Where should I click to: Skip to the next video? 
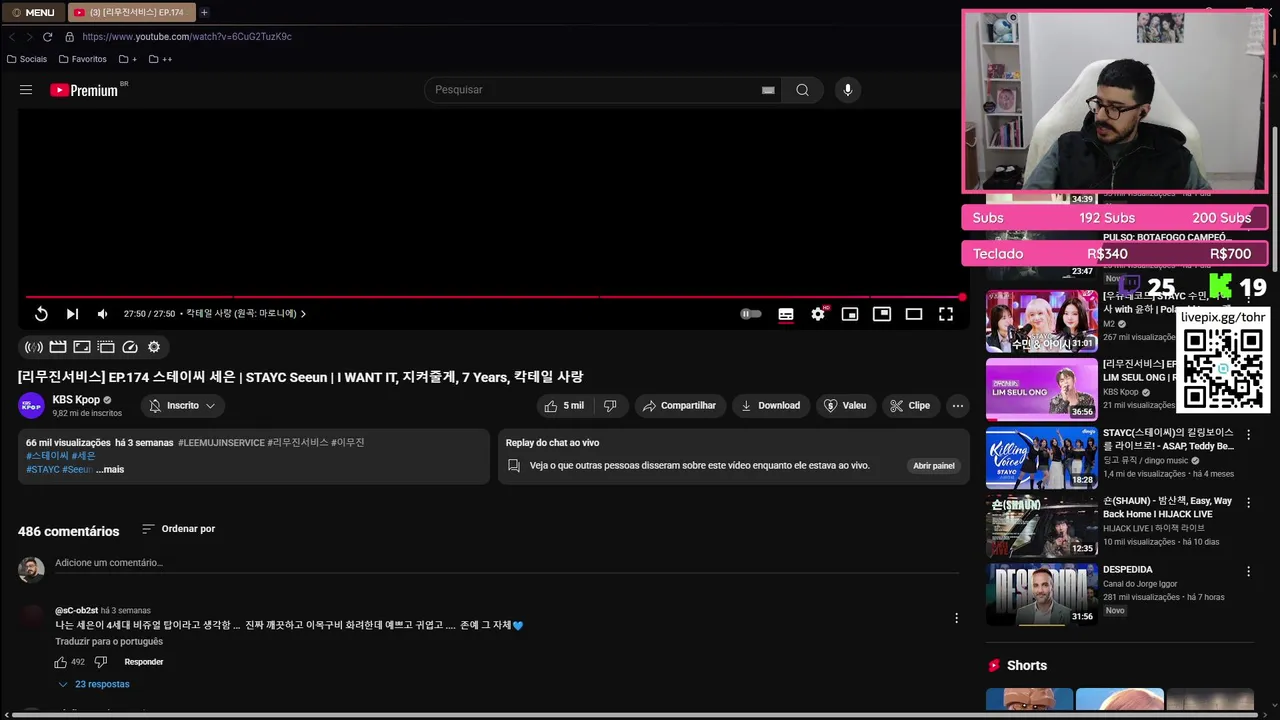(72, 314)
